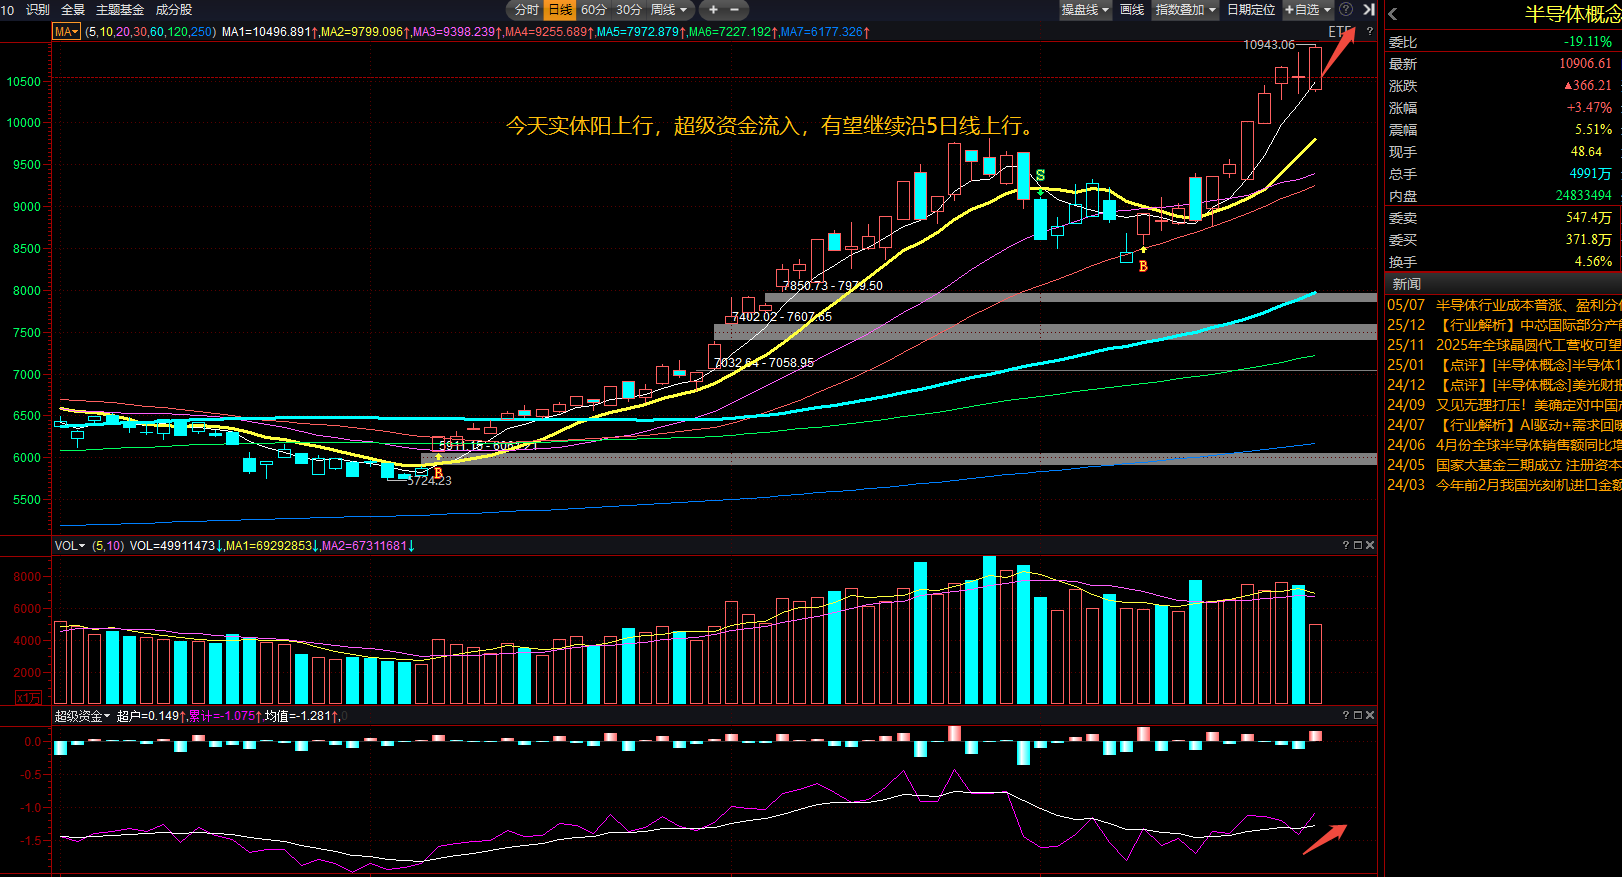Click the 换手 value 4.56%
Screen dimensions: 1622x877
click(x=1593, y=262)
